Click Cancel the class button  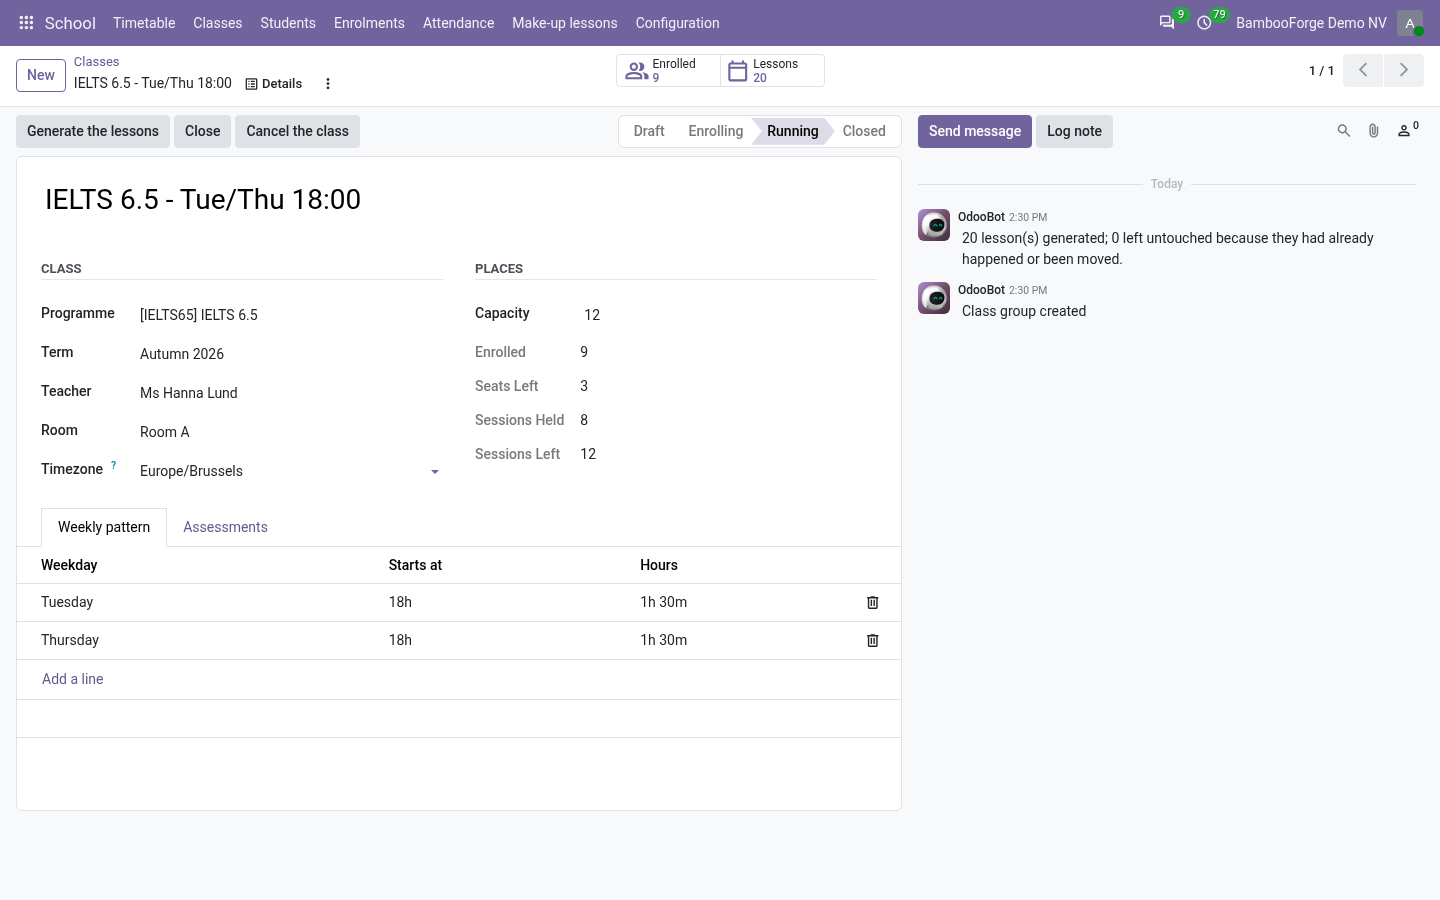(297, 131)
